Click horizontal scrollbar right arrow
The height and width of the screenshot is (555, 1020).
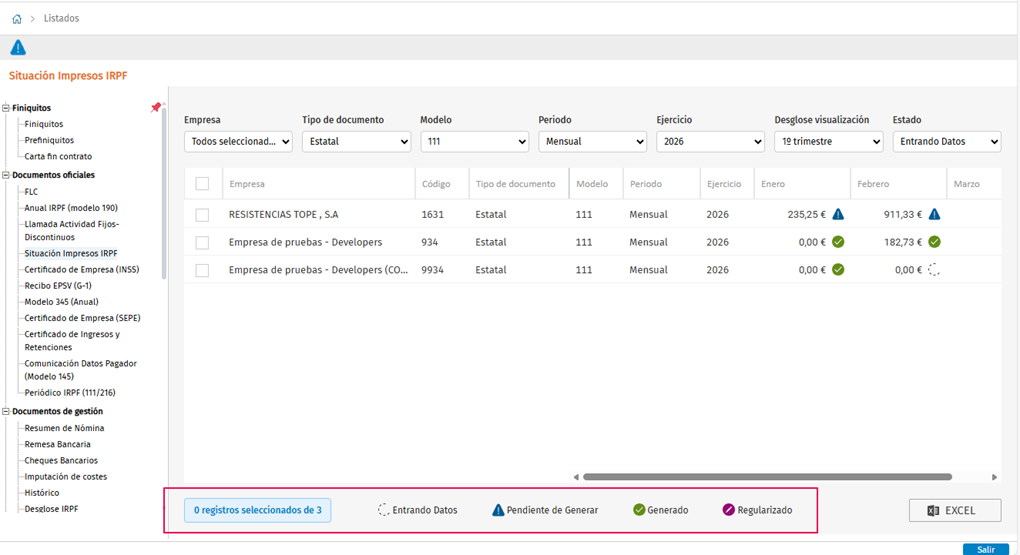[x=994, y=477]
